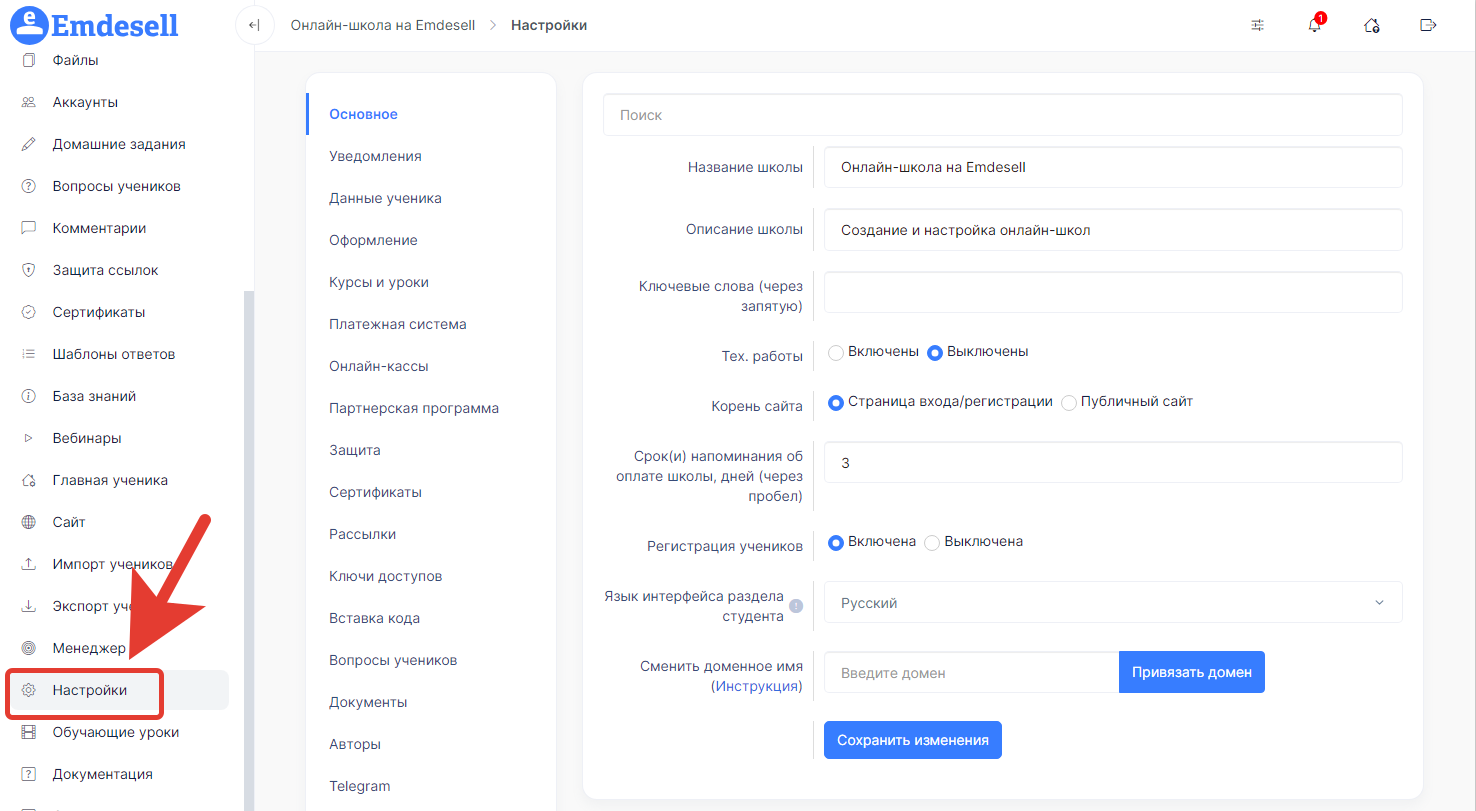Open the Инструкция link
Viewport: 1476px width, 811px height.
756,686
